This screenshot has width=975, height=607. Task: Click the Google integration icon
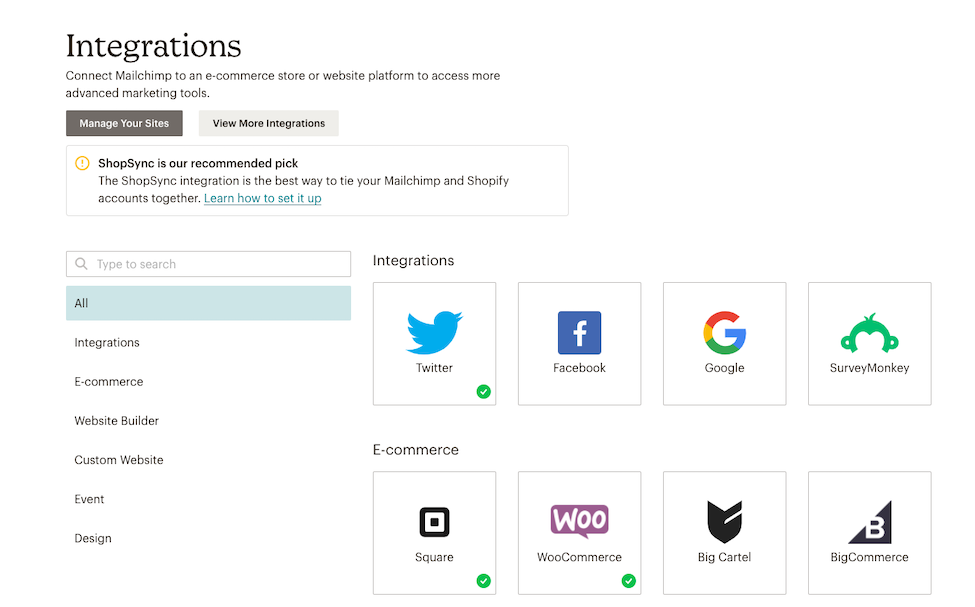[x=724, y=332]
